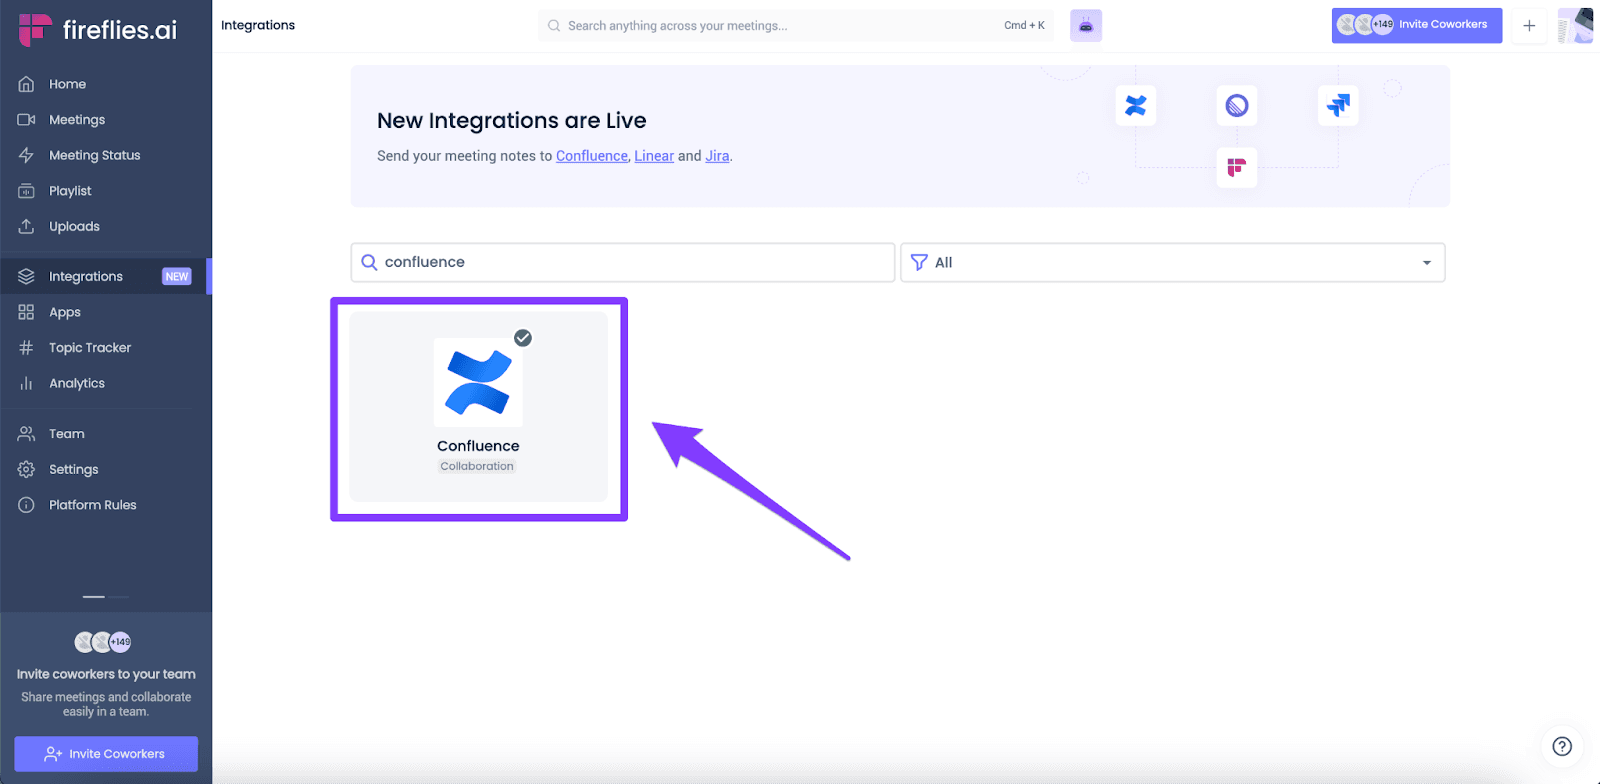This screenshot has height=784, width=1600.
Task: Click the integrations search box with confluence
Action: coord(623,262)
